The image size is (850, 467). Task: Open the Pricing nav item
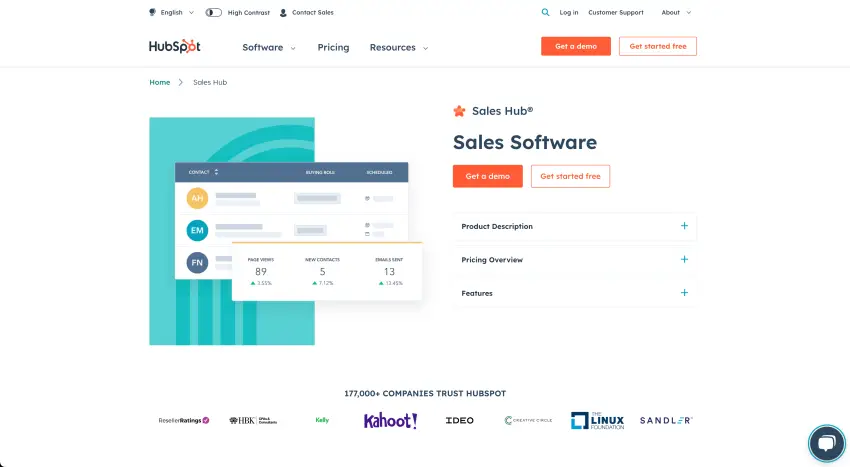[333, 48]
